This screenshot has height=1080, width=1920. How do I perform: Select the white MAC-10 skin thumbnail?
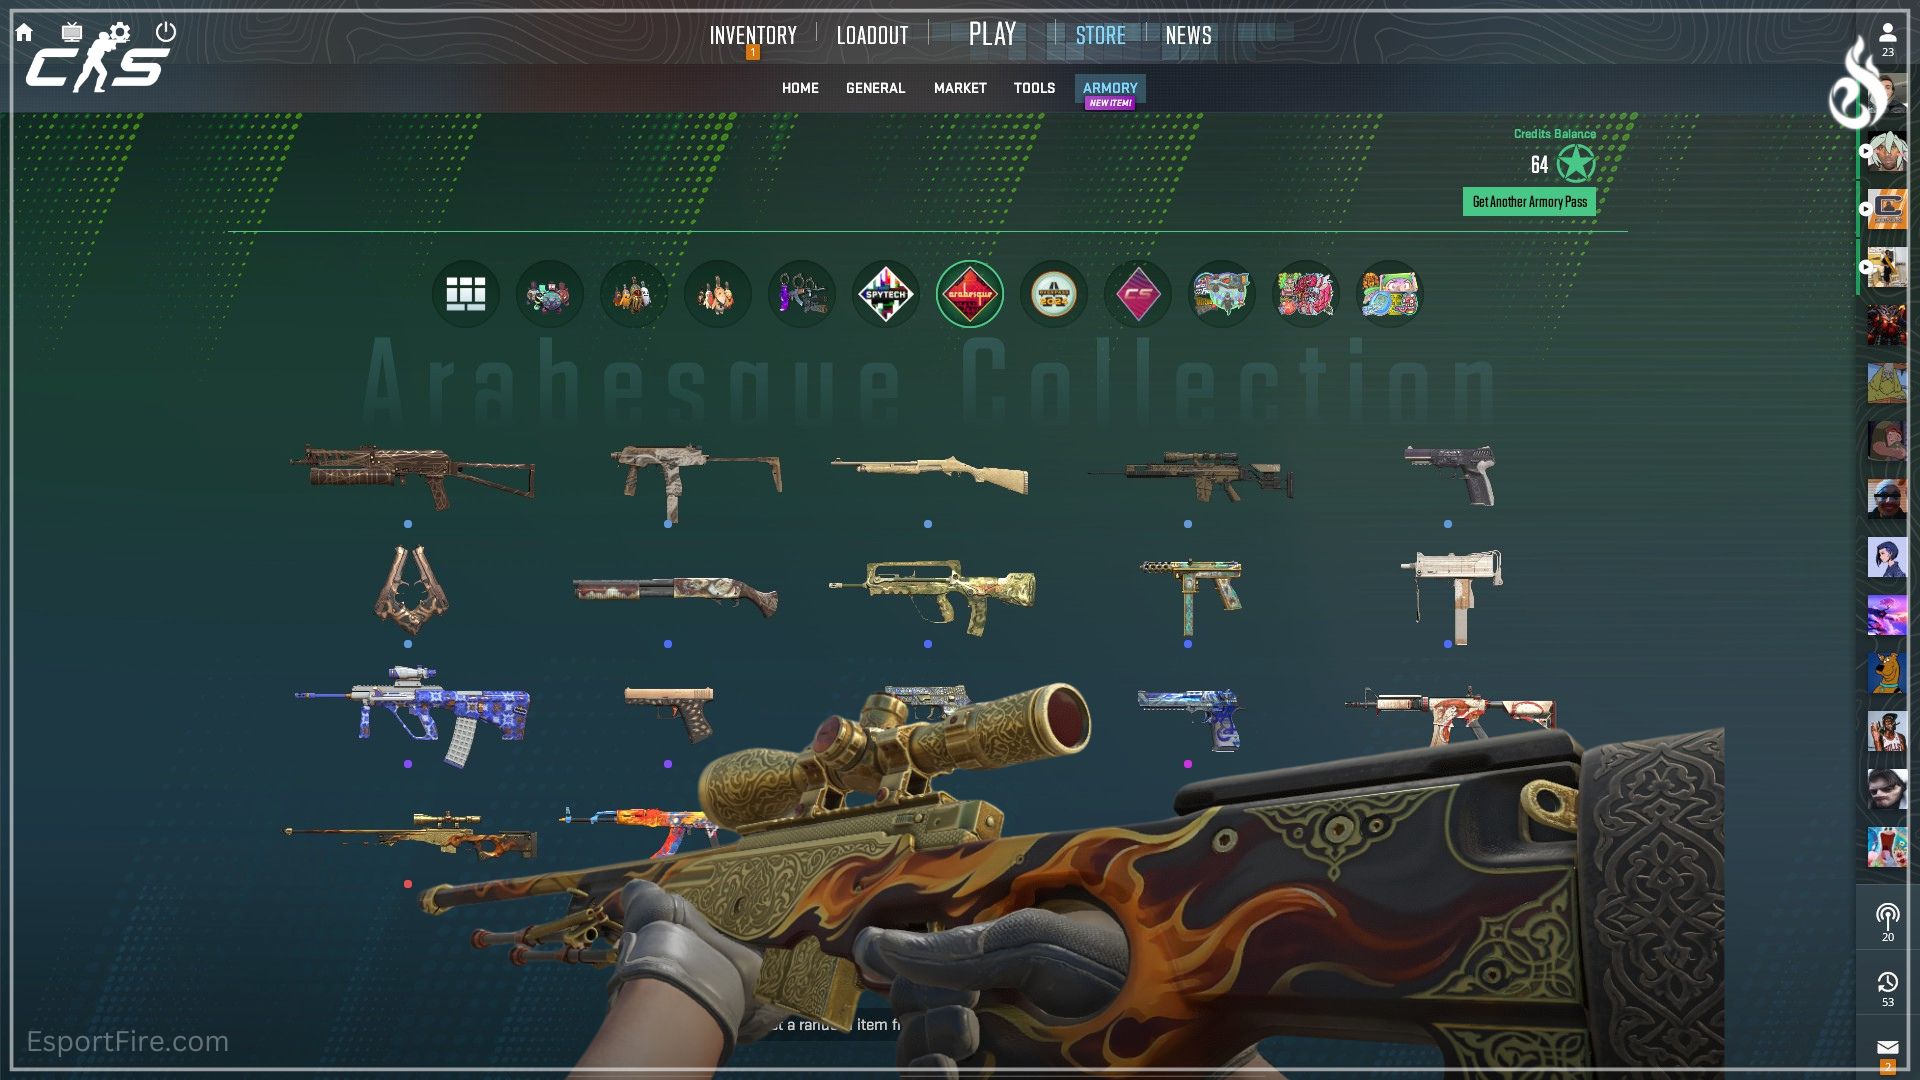(1451, 596)
